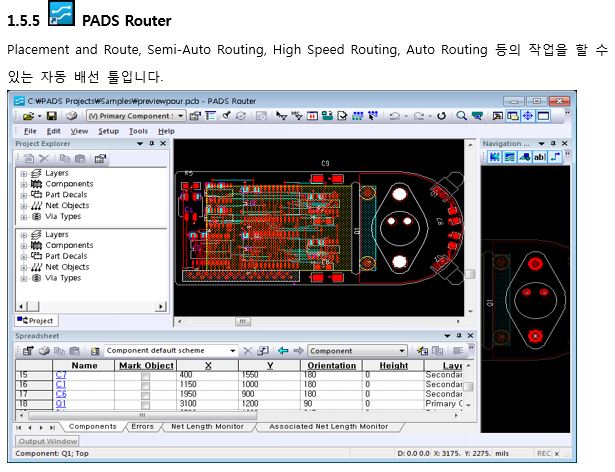615x472 pixels.
Task: Click the design canvas horizontal scrollbar thumb
Action: [x=243, y=322]
